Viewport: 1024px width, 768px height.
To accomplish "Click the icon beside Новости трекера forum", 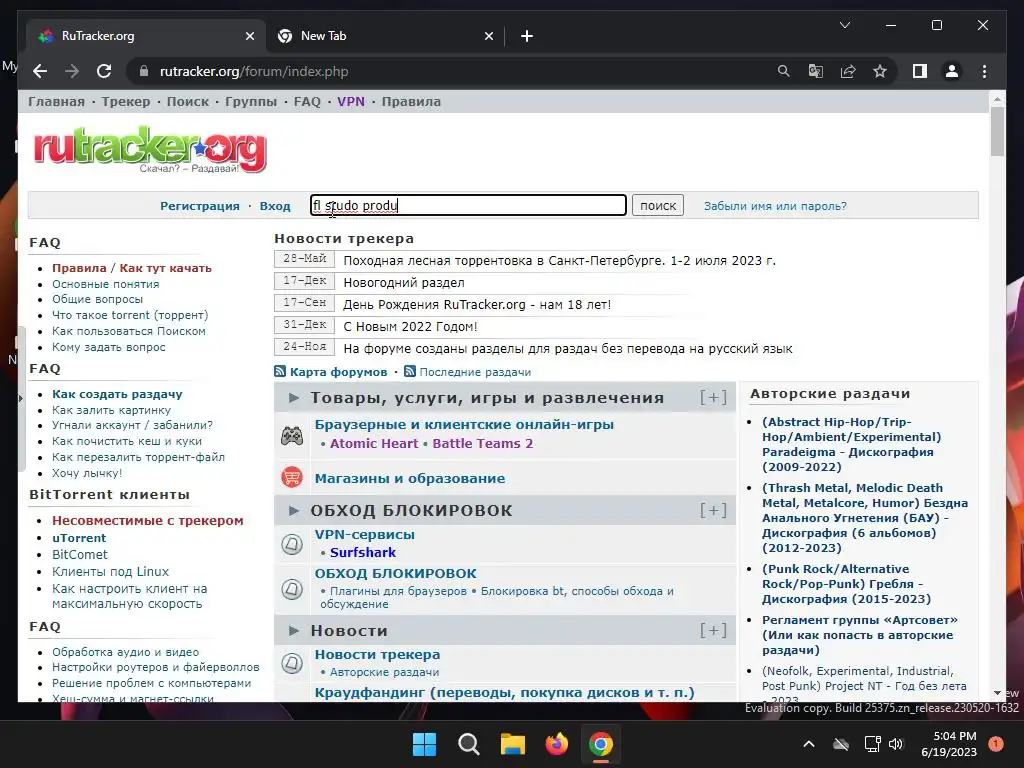I will tap(292, 663).
